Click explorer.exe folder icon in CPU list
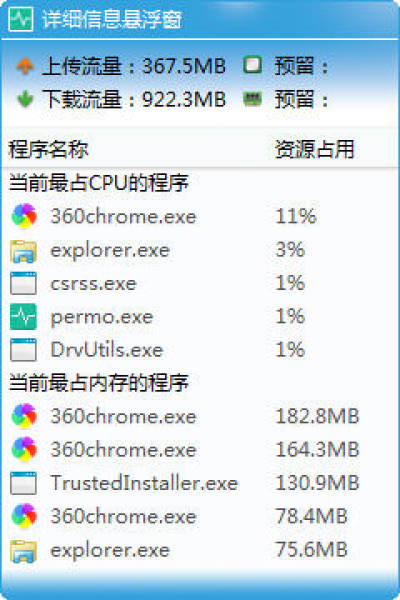 click(24, 251)
